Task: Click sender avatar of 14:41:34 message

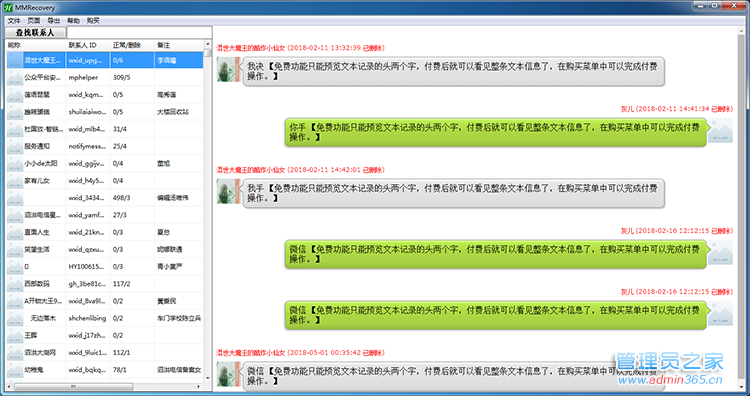Action: pos(720,131)
